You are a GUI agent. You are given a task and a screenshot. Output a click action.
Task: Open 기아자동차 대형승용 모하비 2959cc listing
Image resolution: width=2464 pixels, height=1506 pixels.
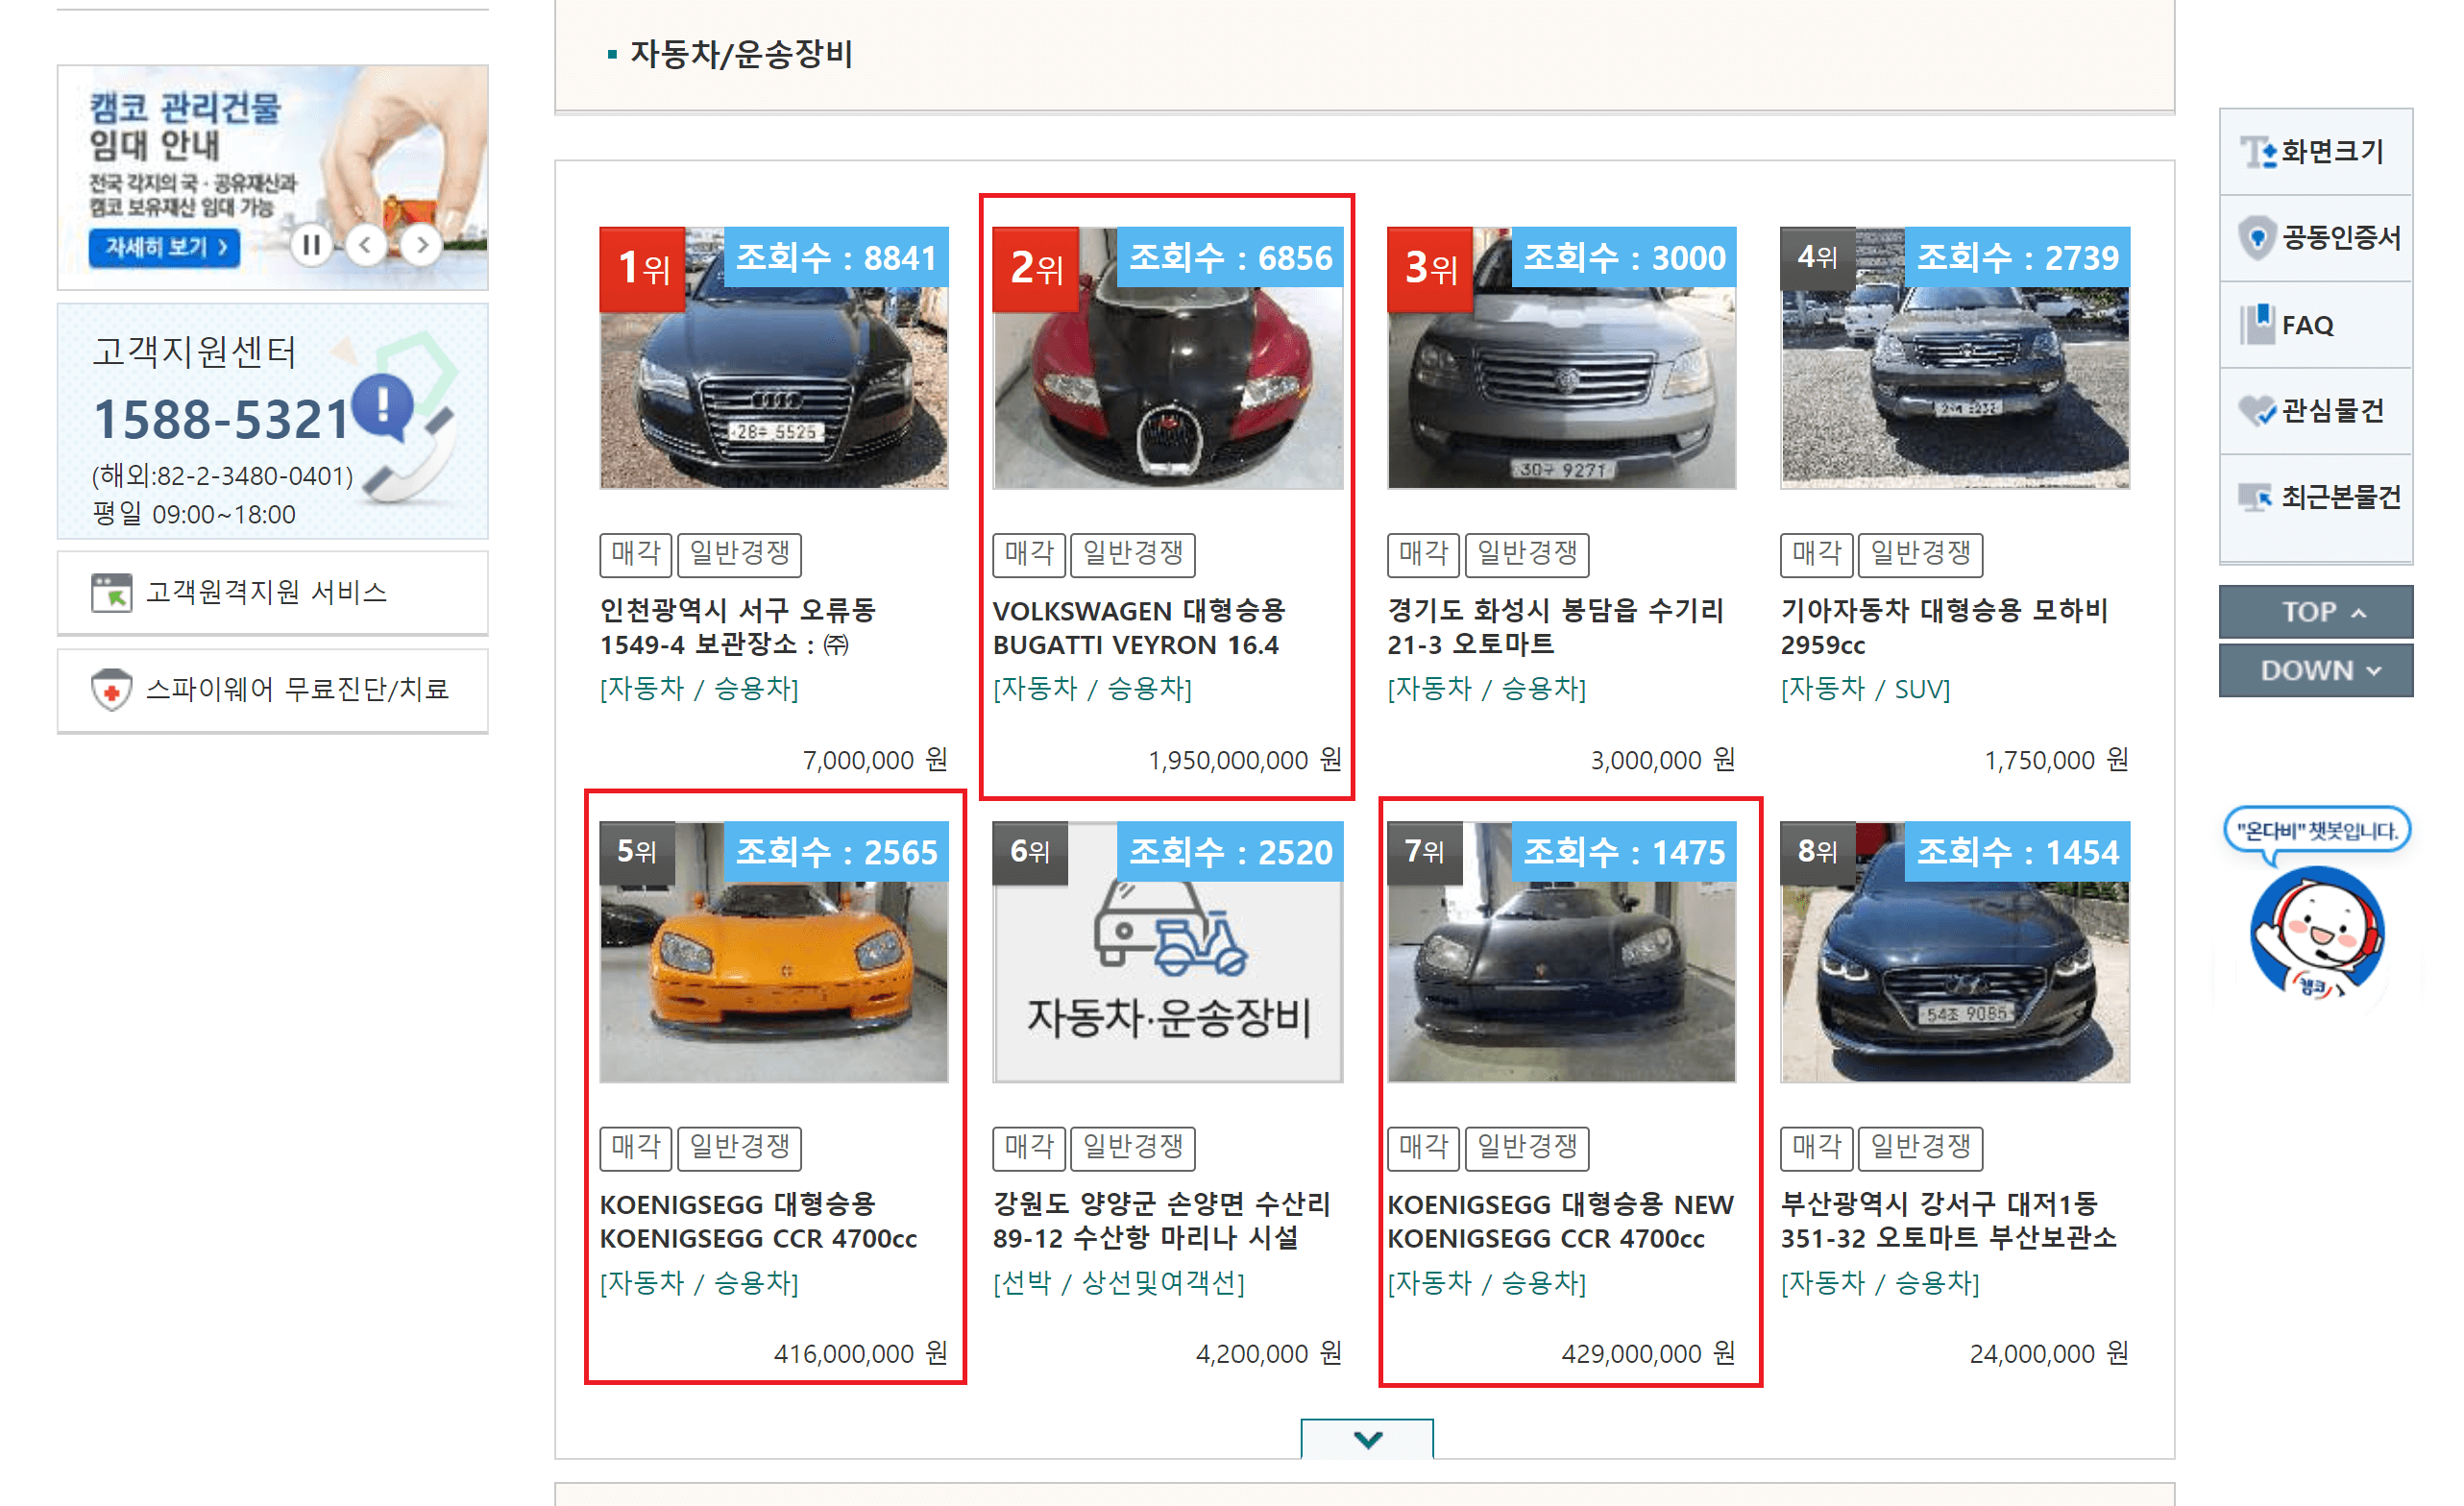point(1944,627)
